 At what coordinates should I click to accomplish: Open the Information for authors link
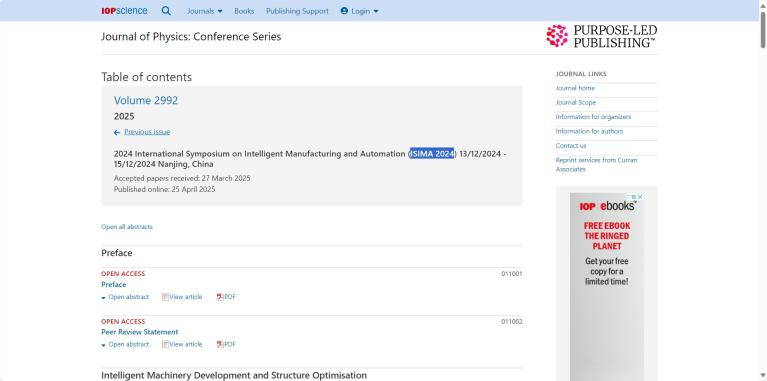coord(589,131)
